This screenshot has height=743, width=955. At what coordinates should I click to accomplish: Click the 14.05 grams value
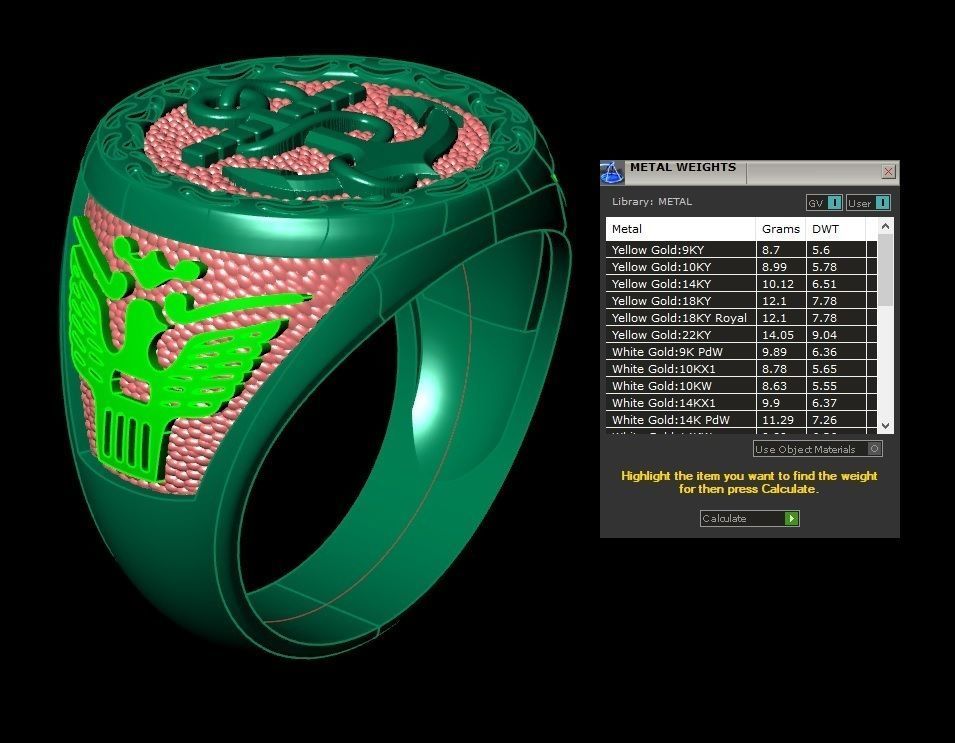[x=778, y=335]
